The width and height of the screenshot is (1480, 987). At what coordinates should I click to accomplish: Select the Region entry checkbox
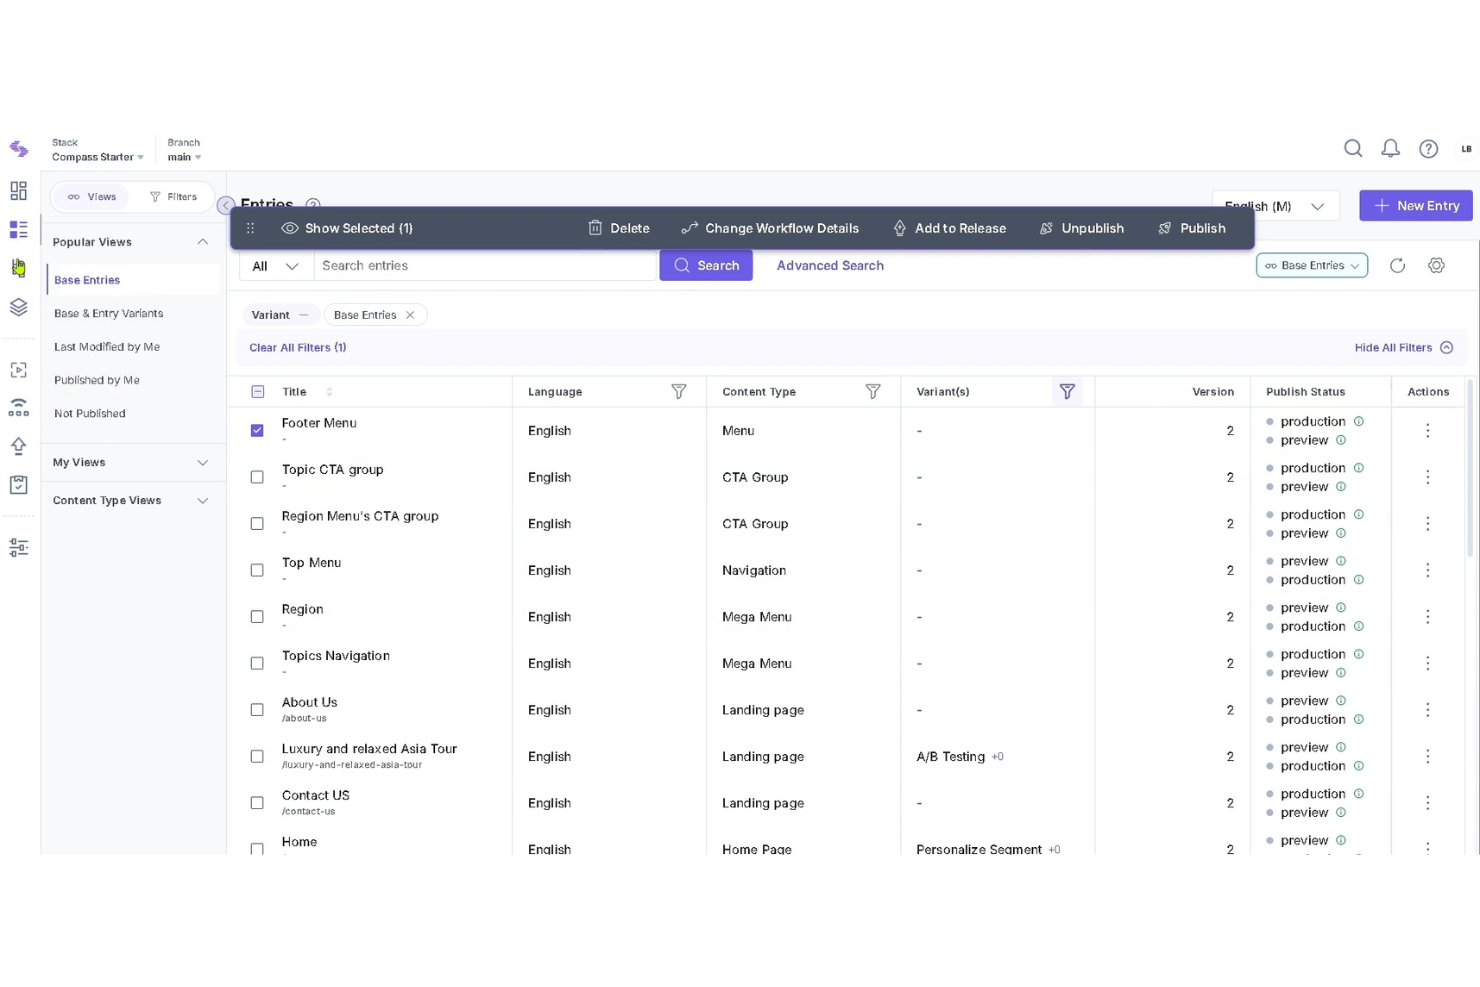(x=257, y=617)
